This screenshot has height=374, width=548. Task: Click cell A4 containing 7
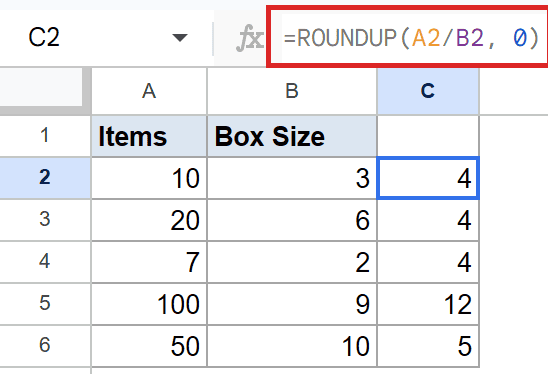149,262
